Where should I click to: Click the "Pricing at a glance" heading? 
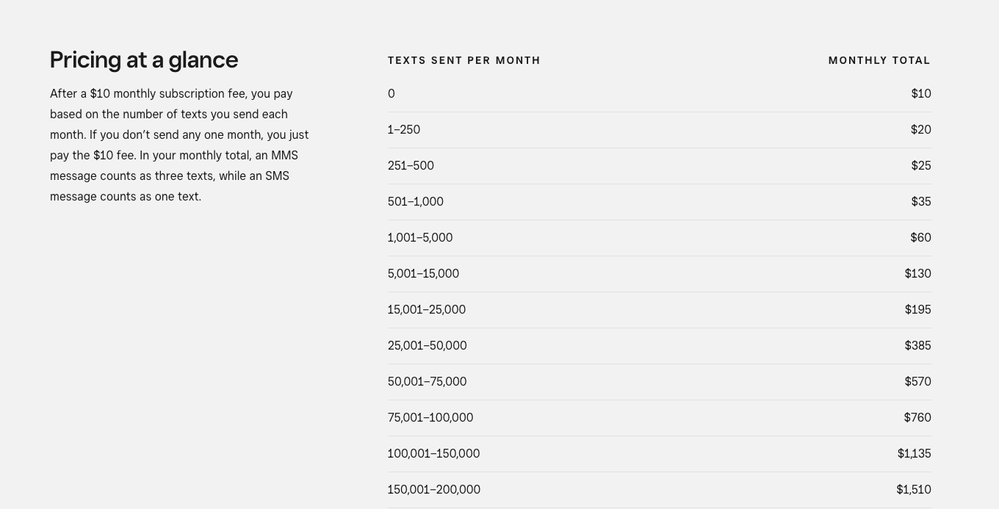point(144,60)
